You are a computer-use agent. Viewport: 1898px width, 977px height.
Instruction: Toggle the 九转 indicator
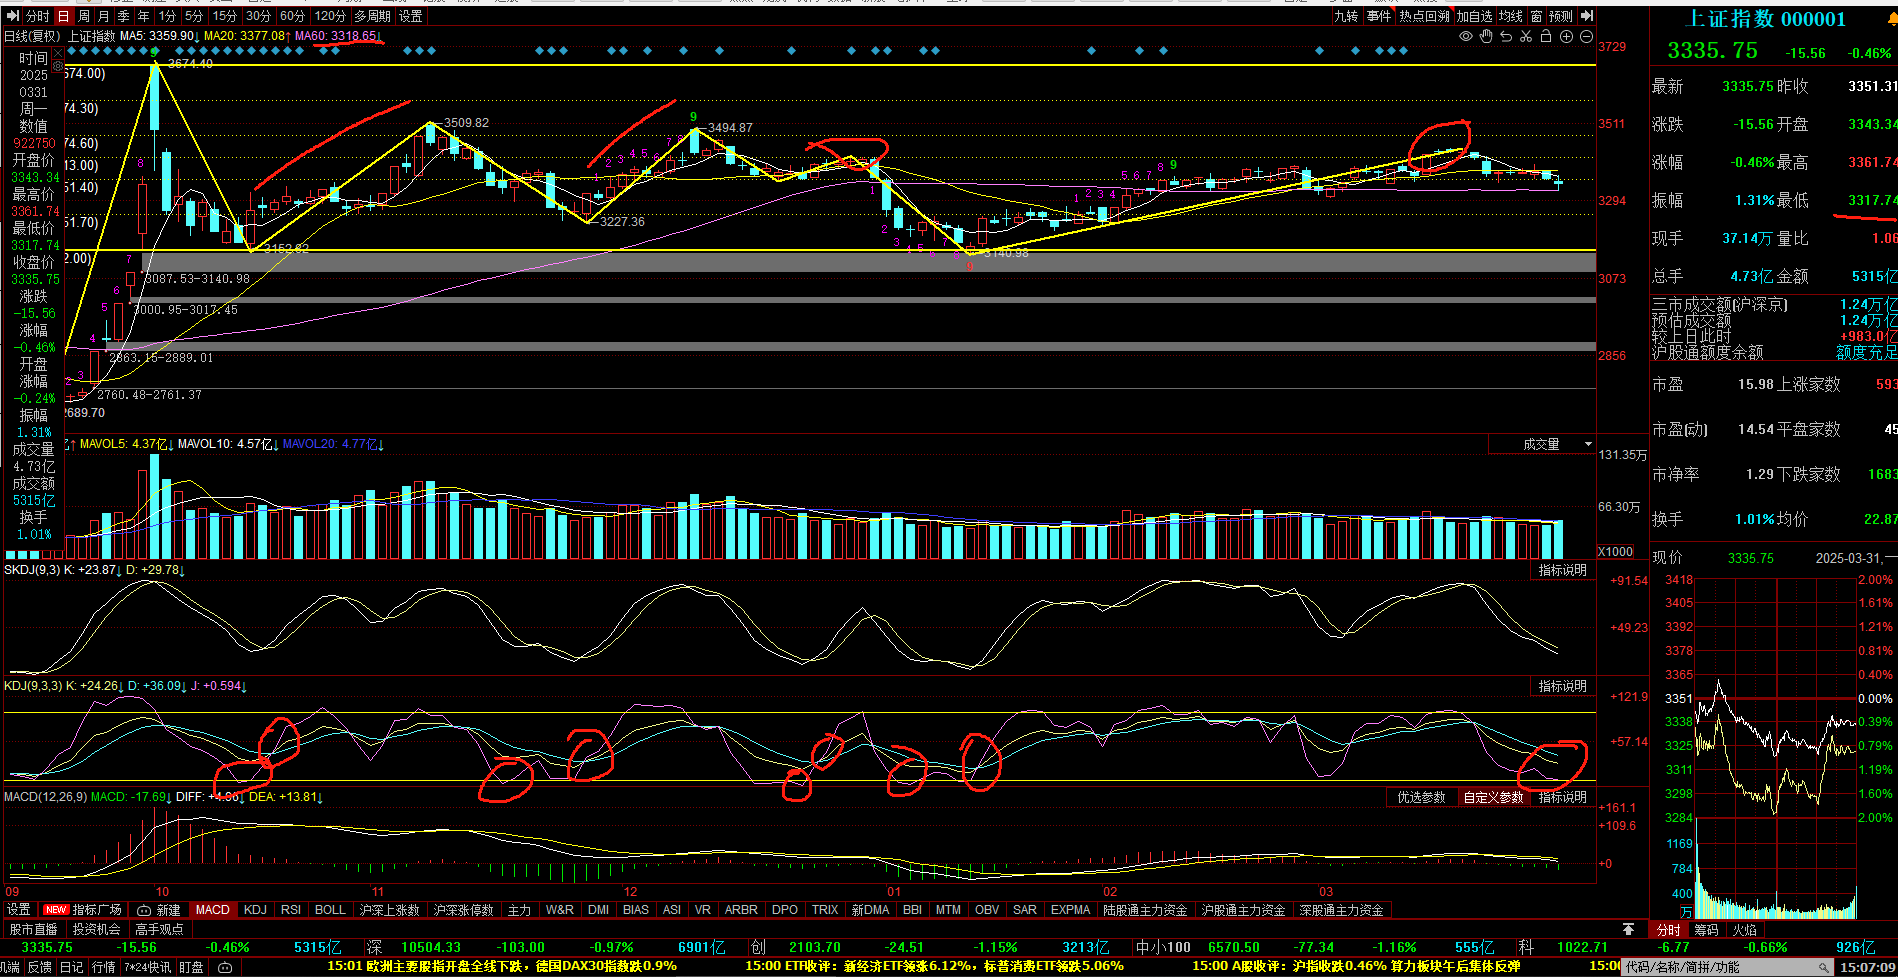[x=1346, y=16]
